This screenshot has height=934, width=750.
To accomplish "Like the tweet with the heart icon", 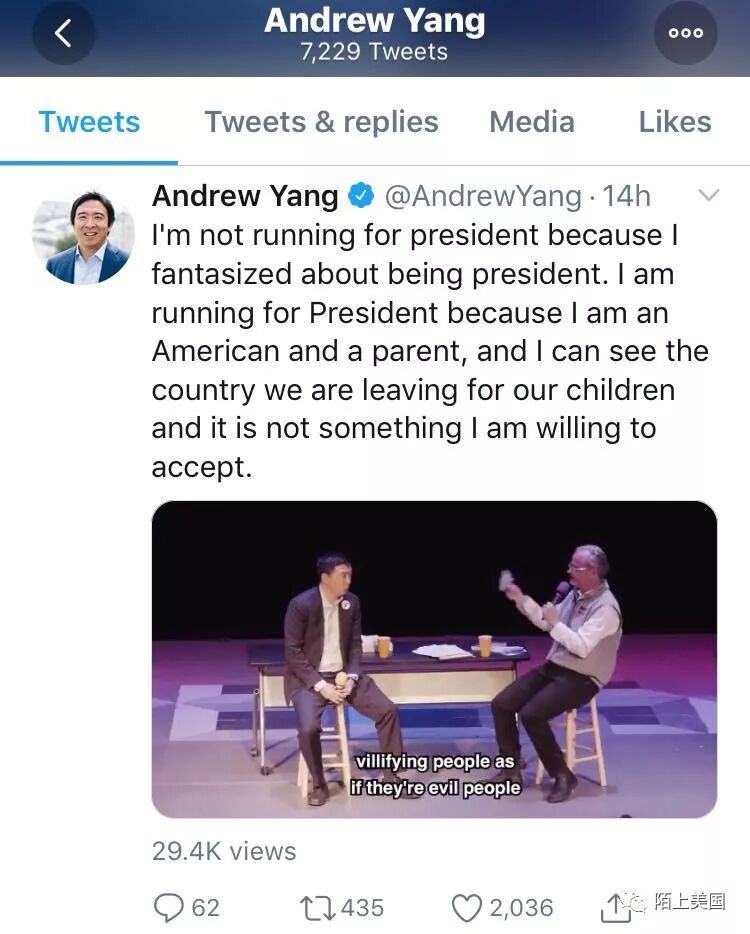I will click(466, 907).
